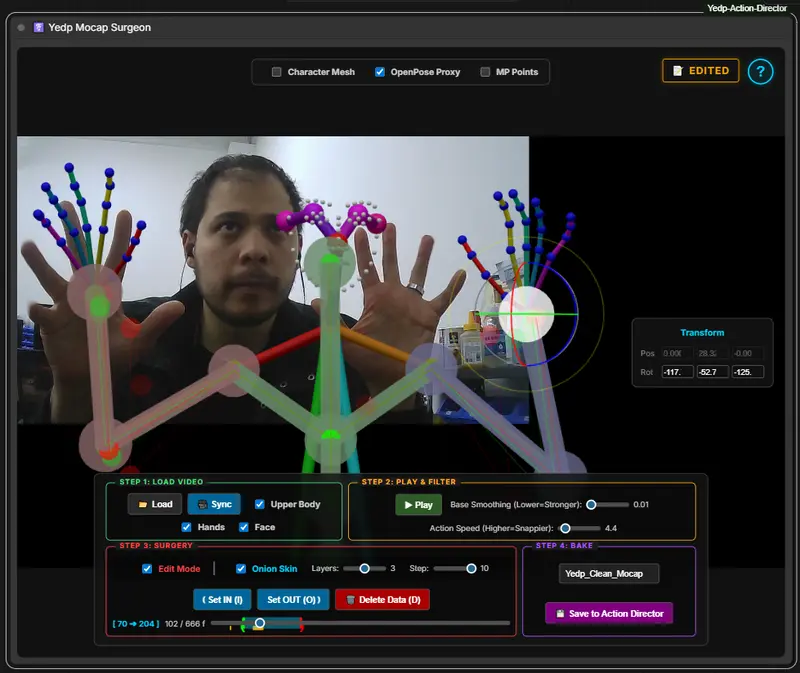Click the red OUT marker on timeline
The height and width of the screenshot is (673, 800).
[302, 624]
